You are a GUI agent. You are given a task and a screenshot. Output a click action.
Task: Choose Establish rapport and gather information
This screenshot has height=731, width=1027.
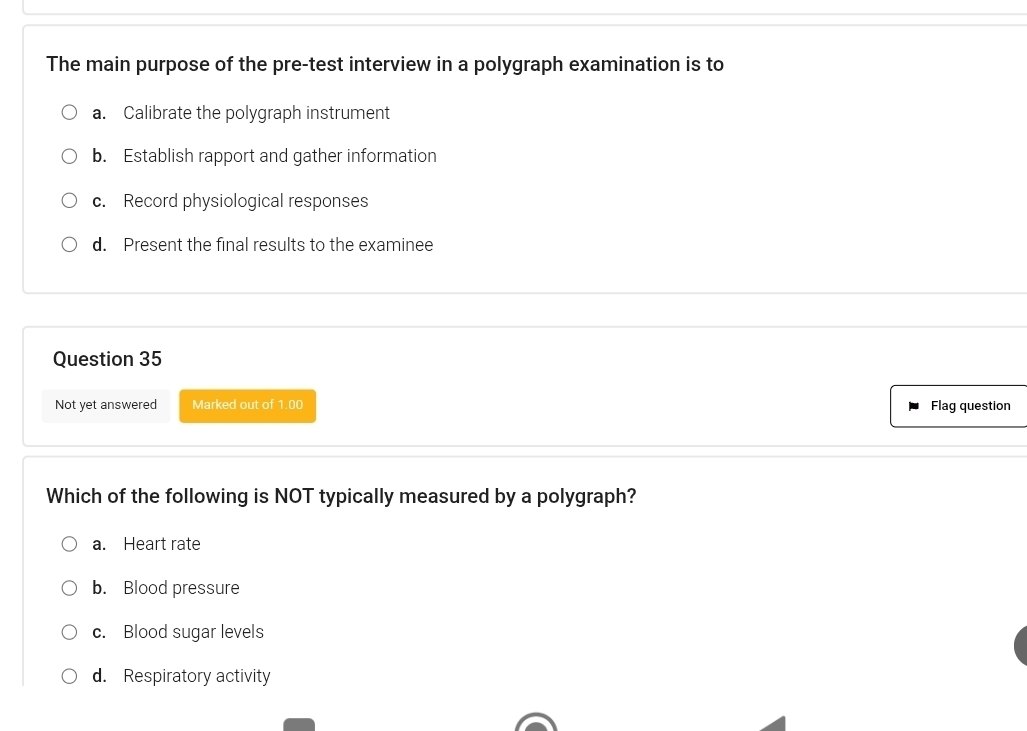69,156
